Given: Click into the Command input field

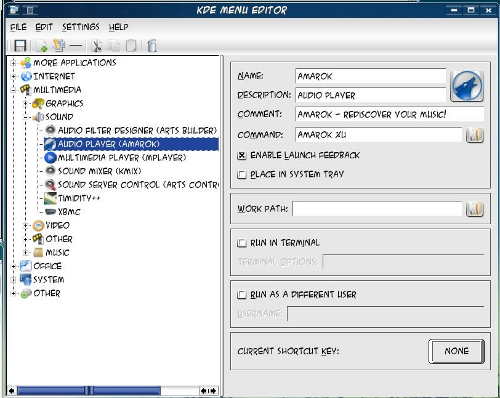Looking at the screenshot, I should tap(379, 135).
